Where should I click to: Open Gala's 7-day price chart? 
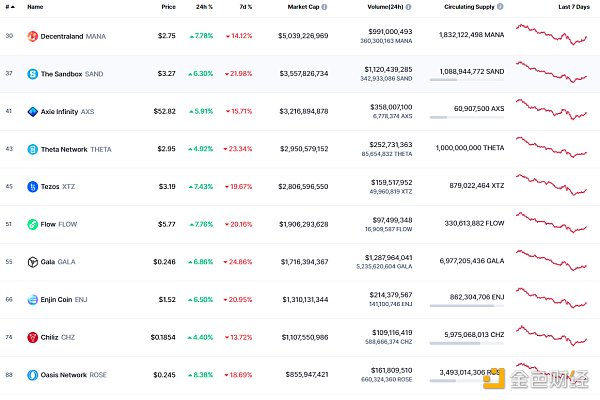(x=551, y=260)
